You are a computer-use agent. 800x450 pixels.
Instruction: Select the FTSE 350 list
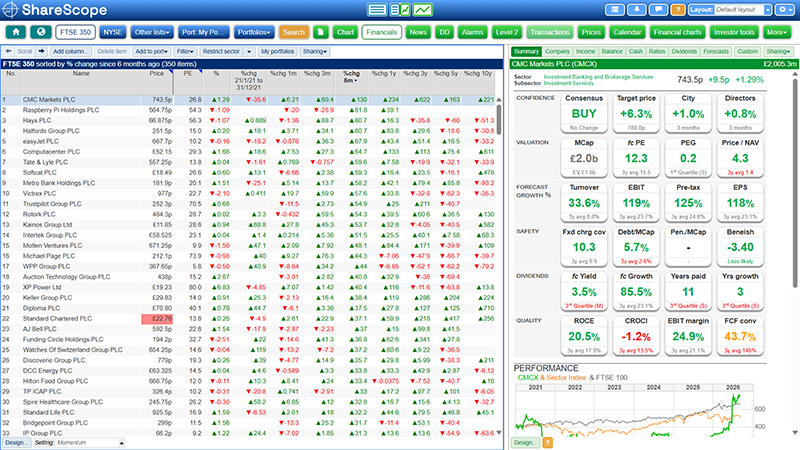76,32
